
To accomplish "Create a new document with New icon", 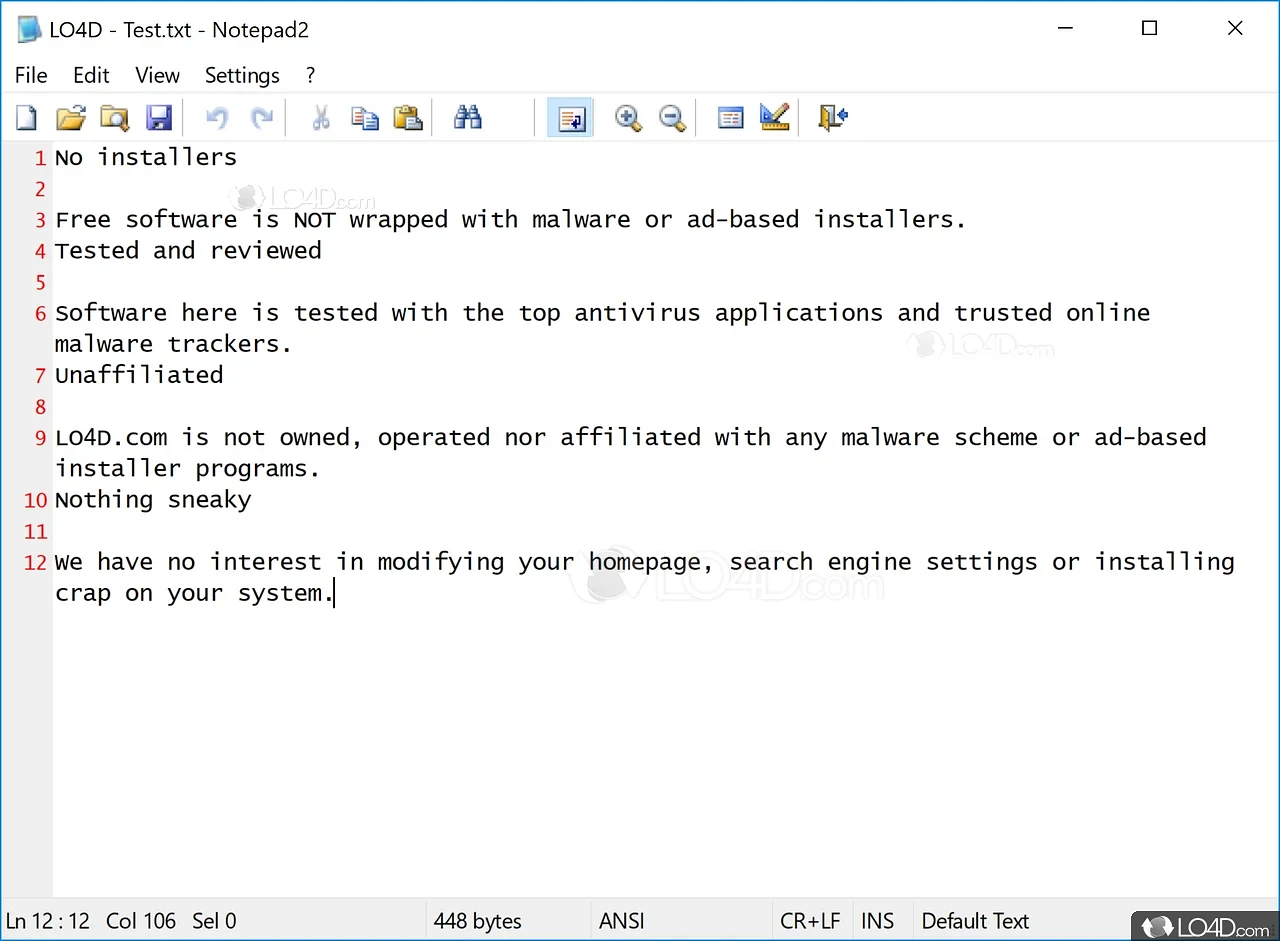I will pyautogui.click(x=27, y=118).
